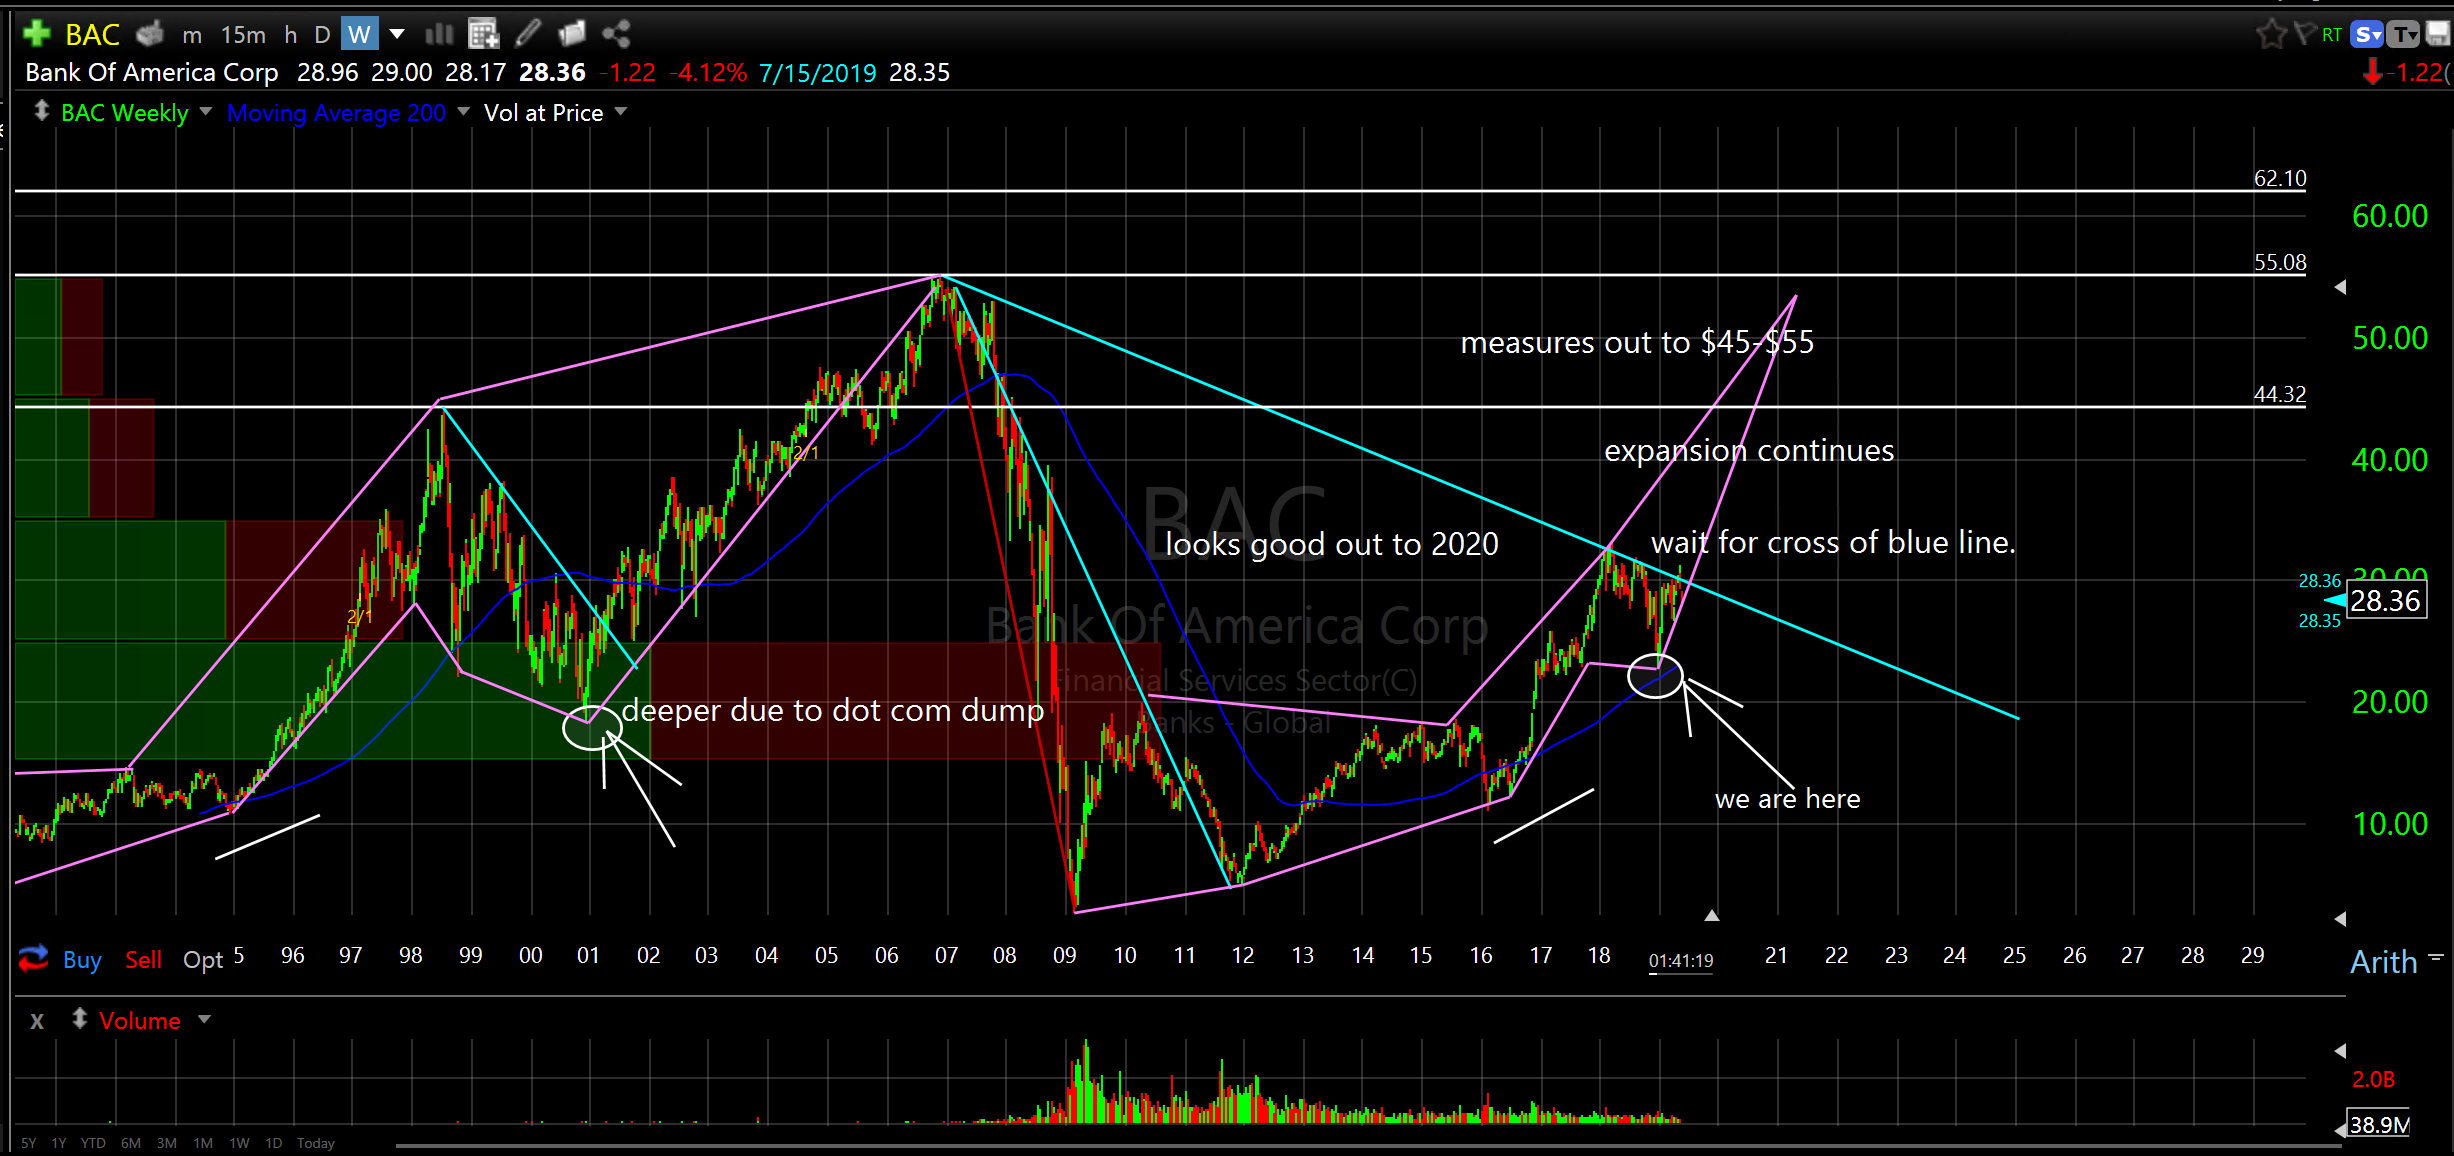Click the Buy button
2454x1156 pixels.
click(82, 960)
